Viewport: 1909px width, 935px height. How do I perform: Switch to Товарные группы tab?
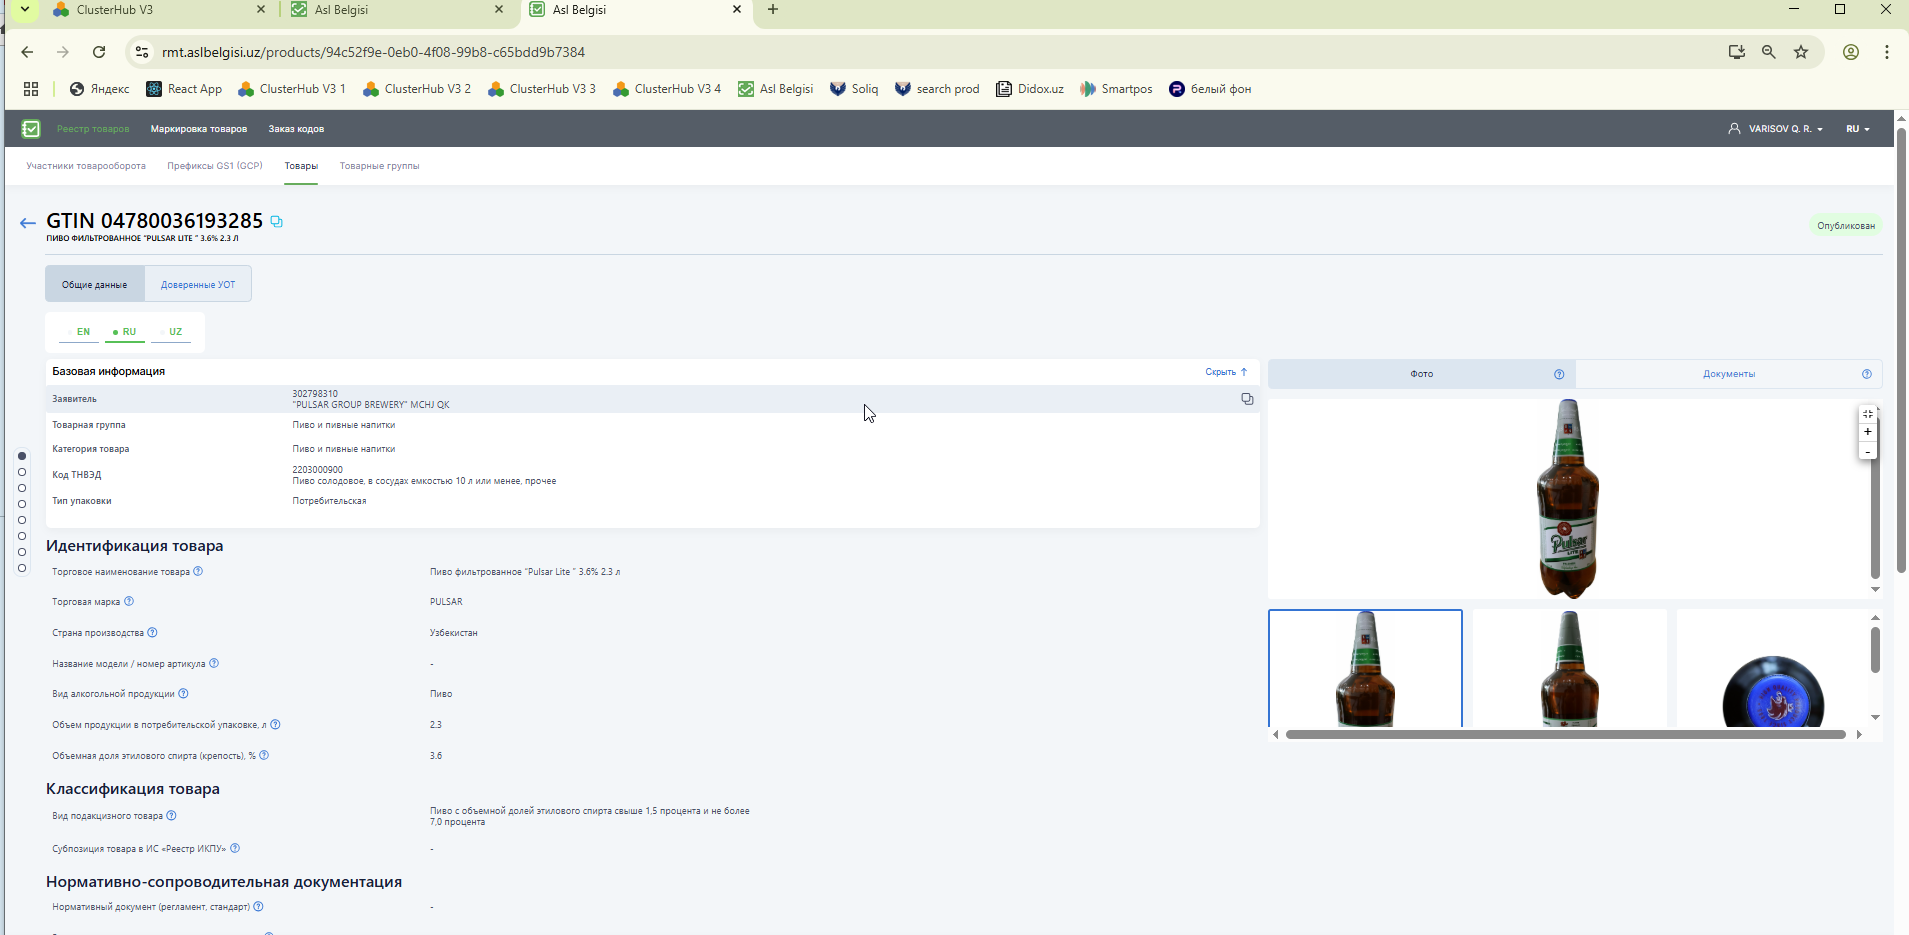pos(379,166)
